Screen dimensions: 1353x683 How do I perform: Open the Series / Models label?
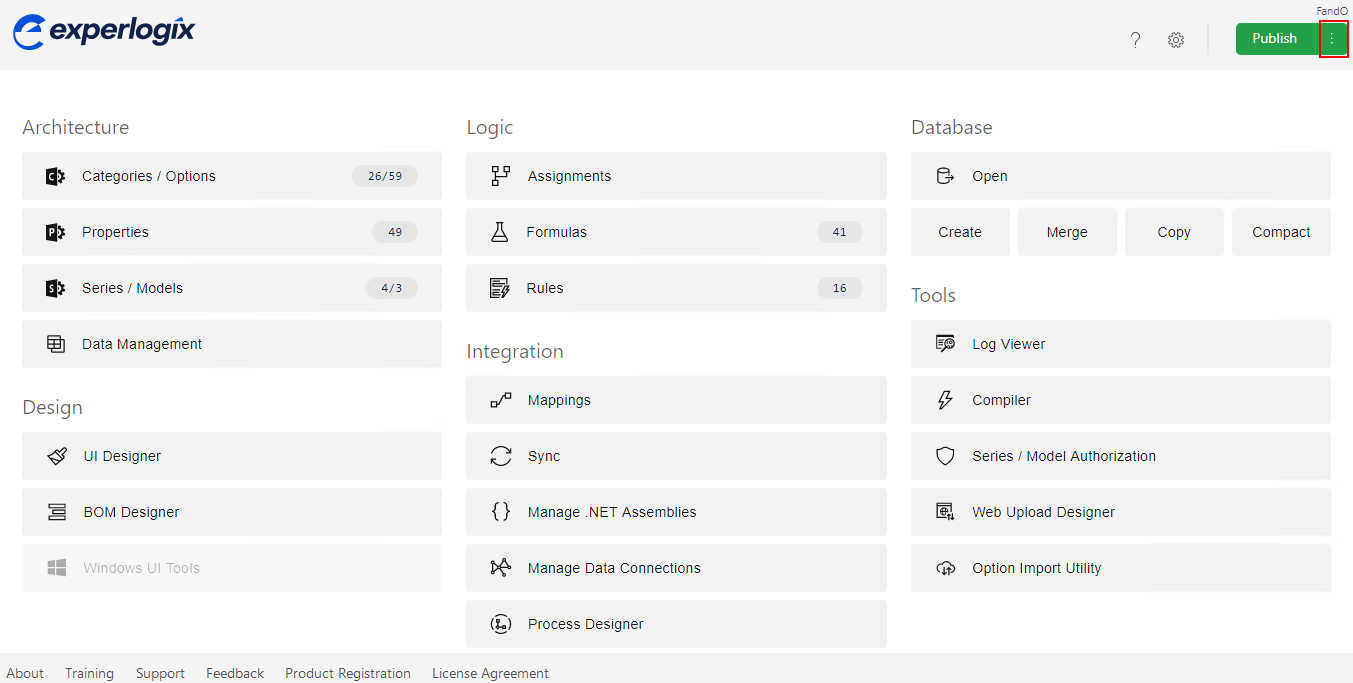[x=133, y=288]
